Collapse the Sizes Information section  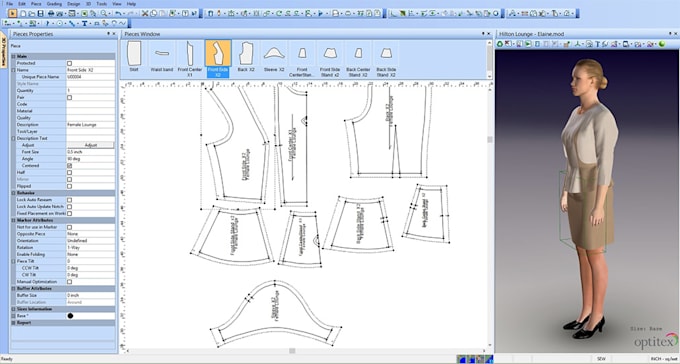coord(13,309)
